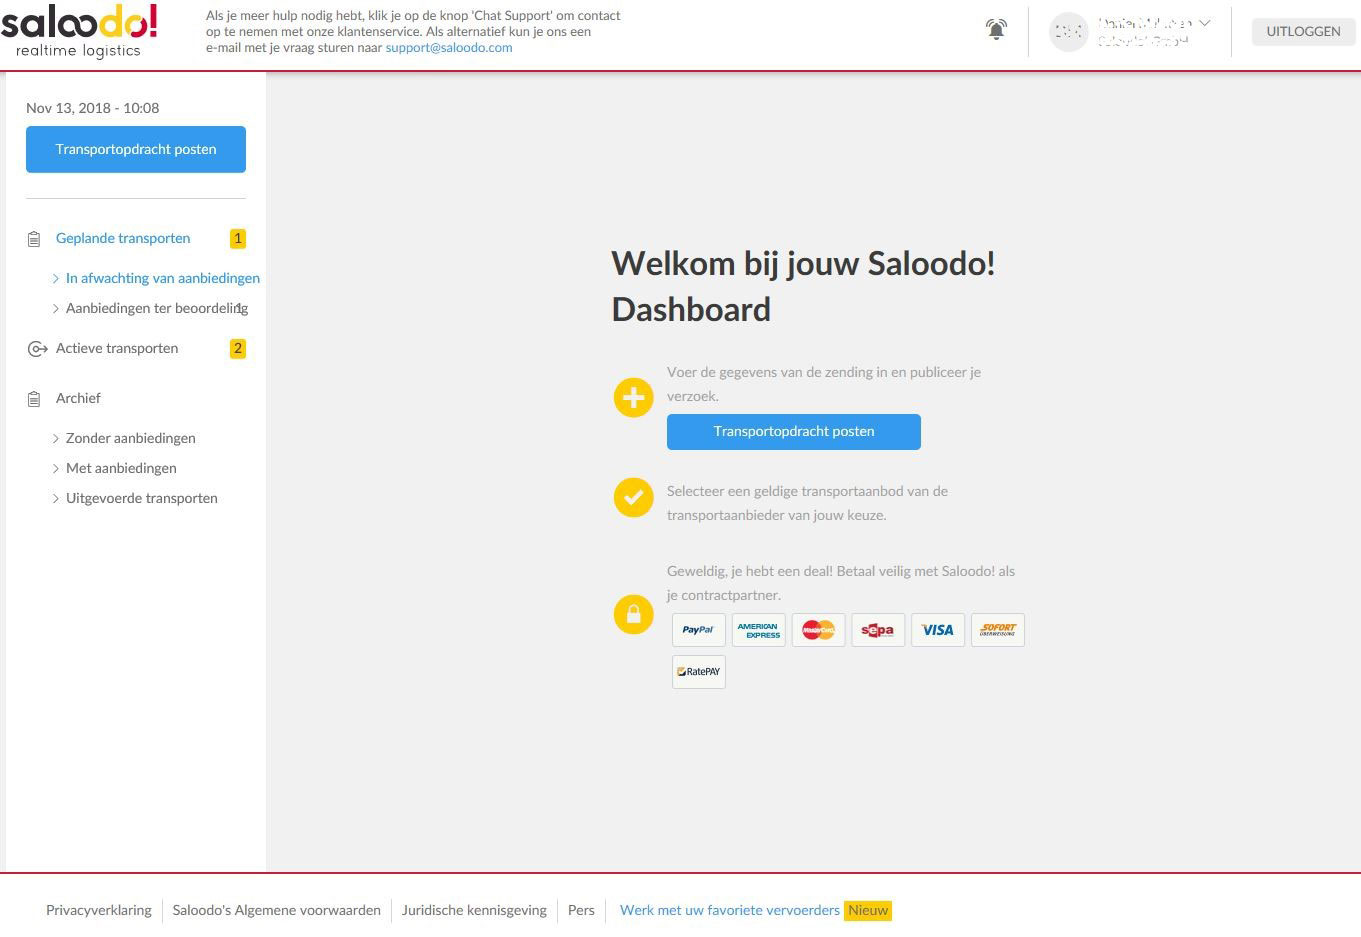1361x937 pixels.
Task: Click the user avatar in header
Action: click(x=1068, y=31)
